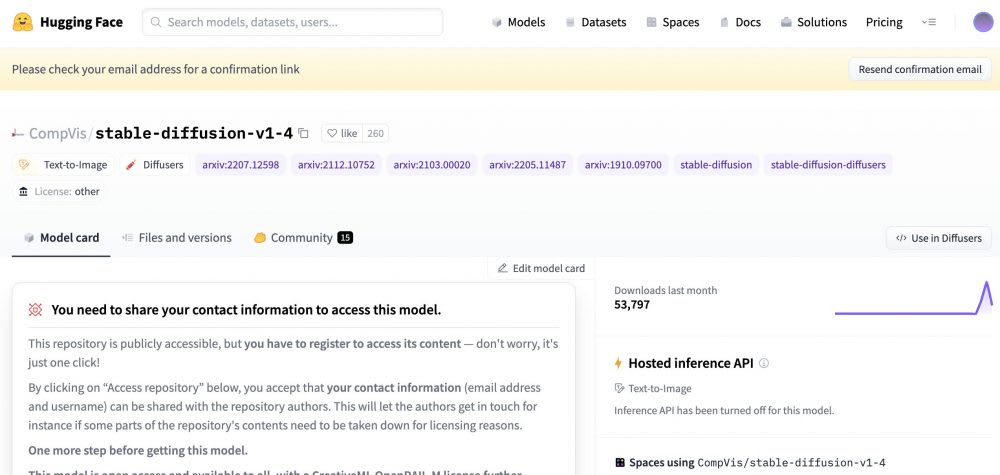Open the arxiv:2103.00020 tag

(432, 164)
